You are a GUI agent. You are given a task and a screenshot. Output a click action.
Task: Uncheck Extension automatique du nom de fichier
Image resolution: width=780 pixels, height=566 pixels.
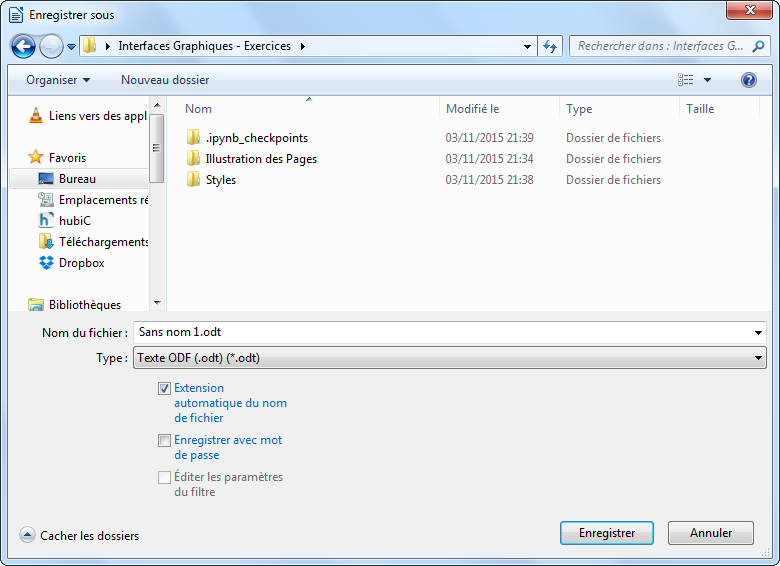point(164,389)
